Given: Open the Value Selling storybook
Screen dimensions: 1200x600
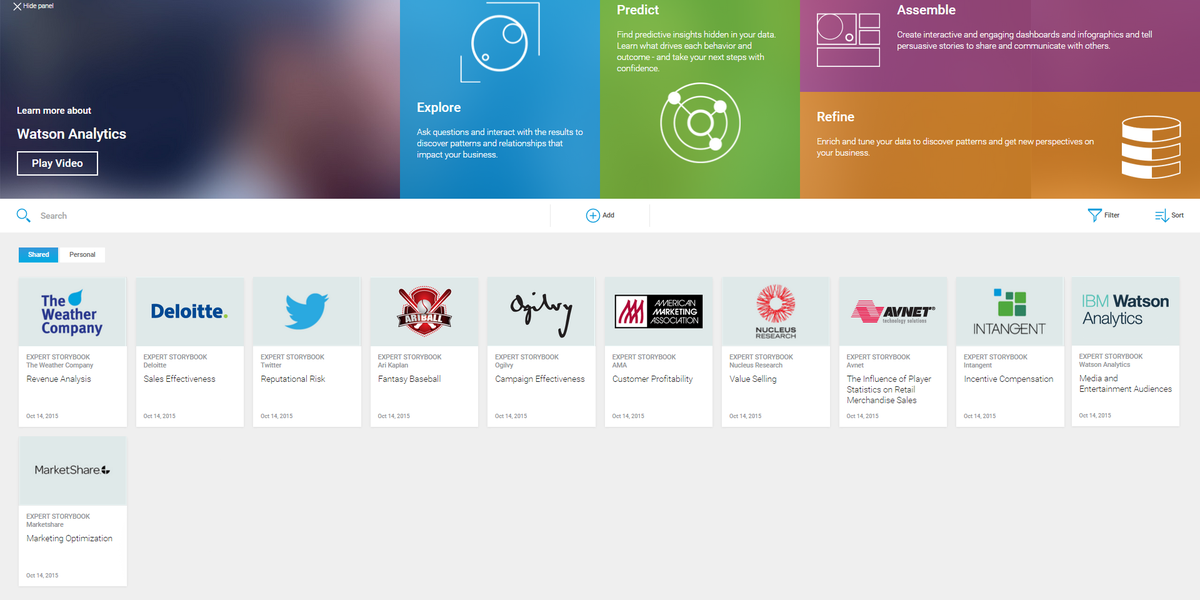Looking at the screenshot, I should (x=755, y=379).
